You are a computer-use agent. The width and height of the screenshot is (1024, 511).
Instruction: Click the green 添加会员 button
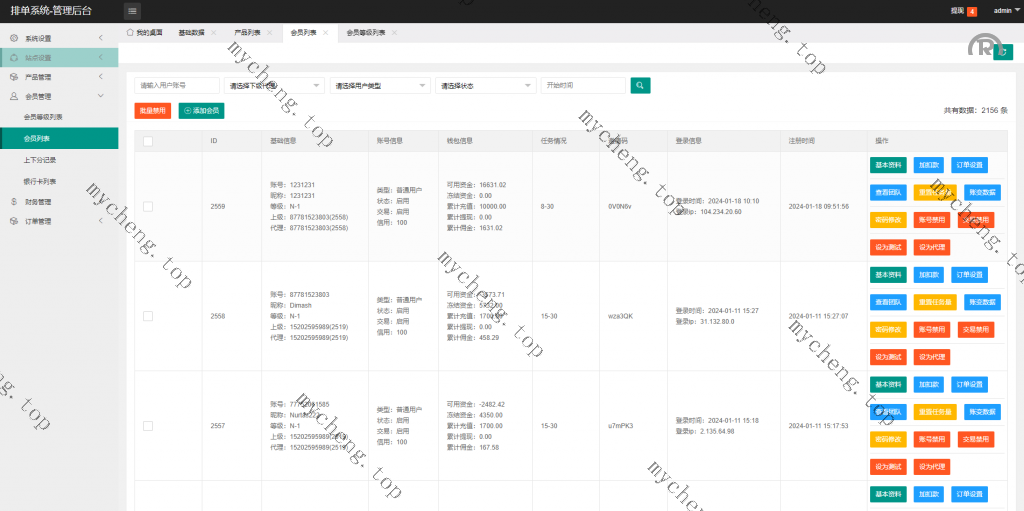pos(201,111)
